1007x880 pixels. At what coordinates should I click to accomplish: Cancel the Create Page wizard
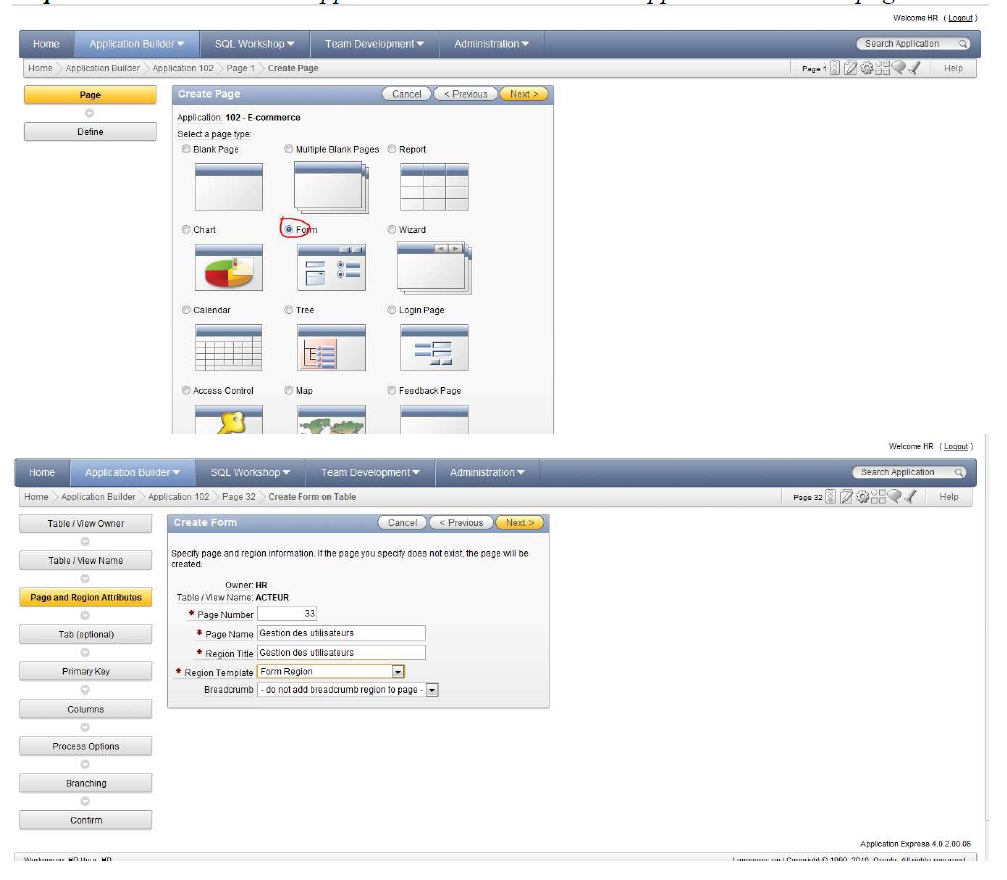408,94
